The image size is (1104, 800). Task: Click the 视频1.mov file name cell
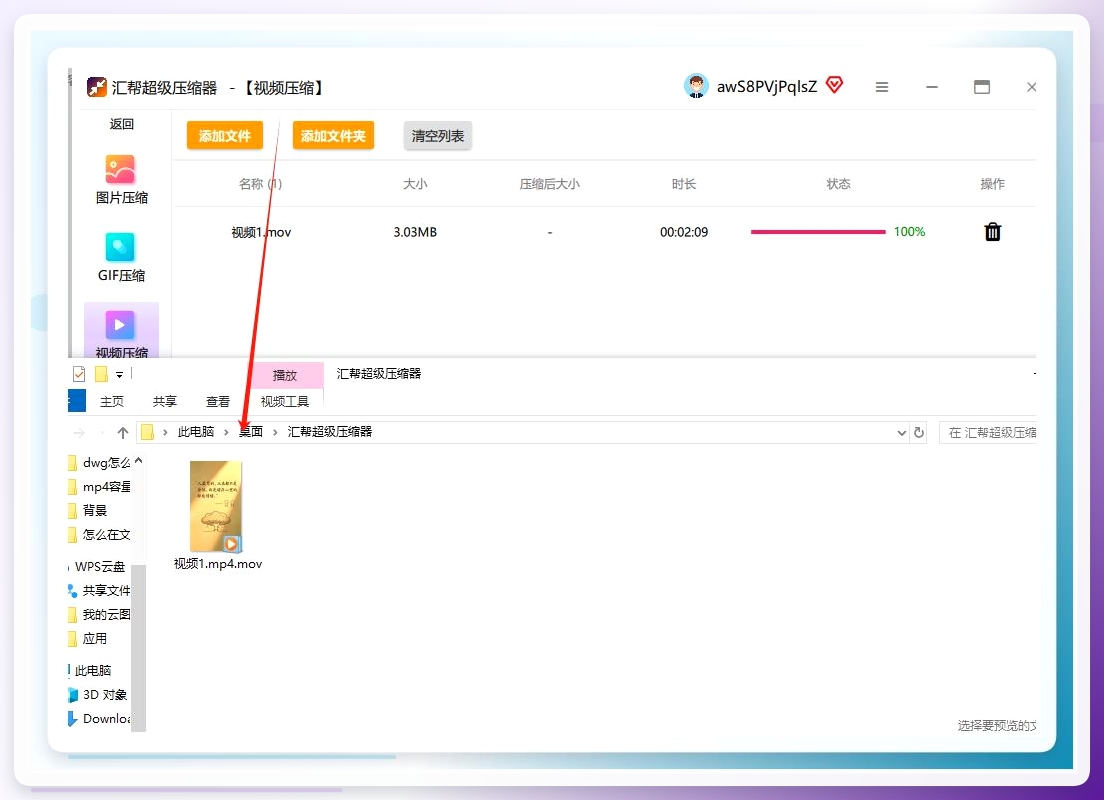(261, 232)
